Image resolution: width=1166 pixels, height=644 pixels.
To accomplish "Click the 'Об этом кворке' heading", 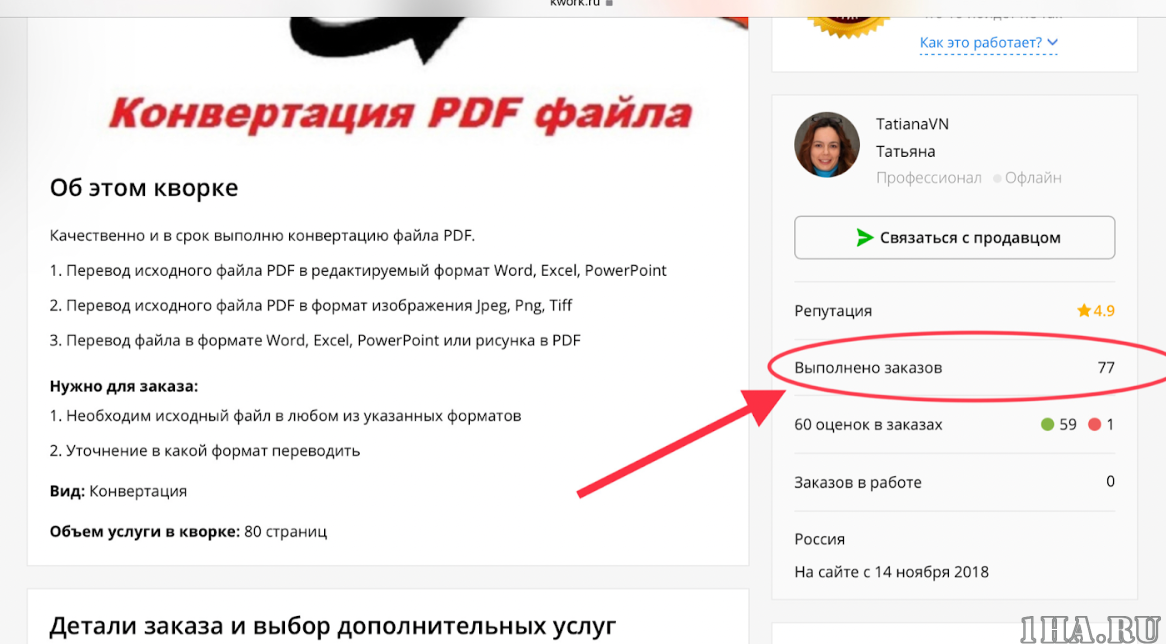I will 144,187.
